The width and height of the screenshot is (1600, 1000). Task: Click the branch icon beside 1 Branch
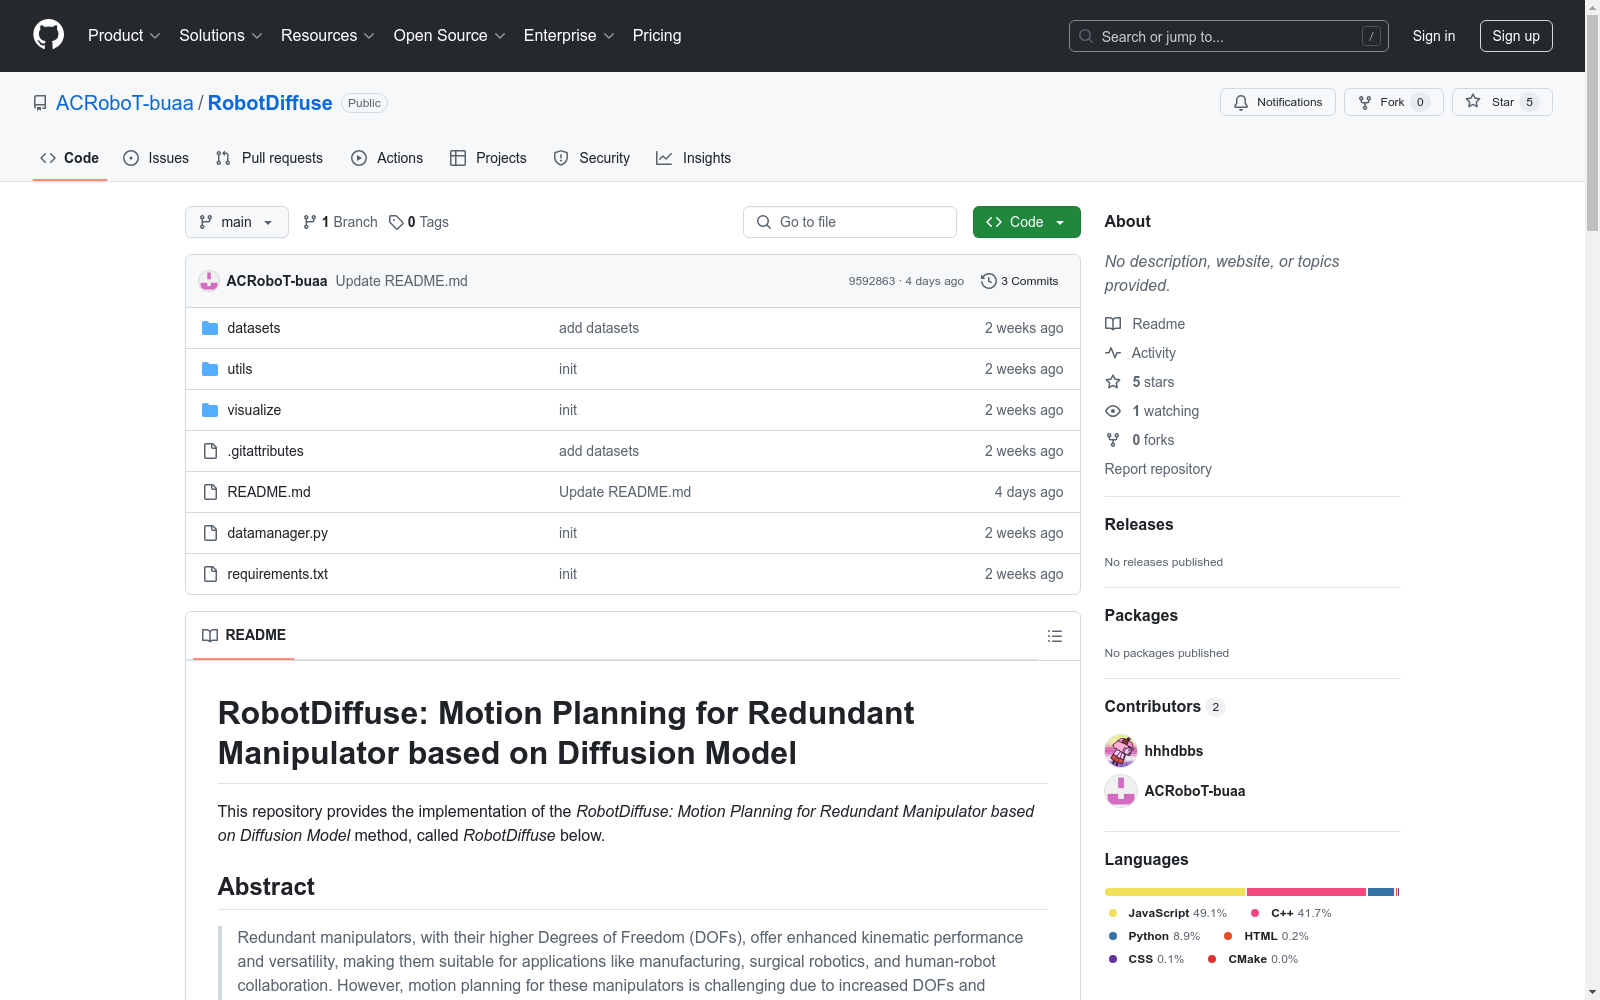[x=310, y=222]
